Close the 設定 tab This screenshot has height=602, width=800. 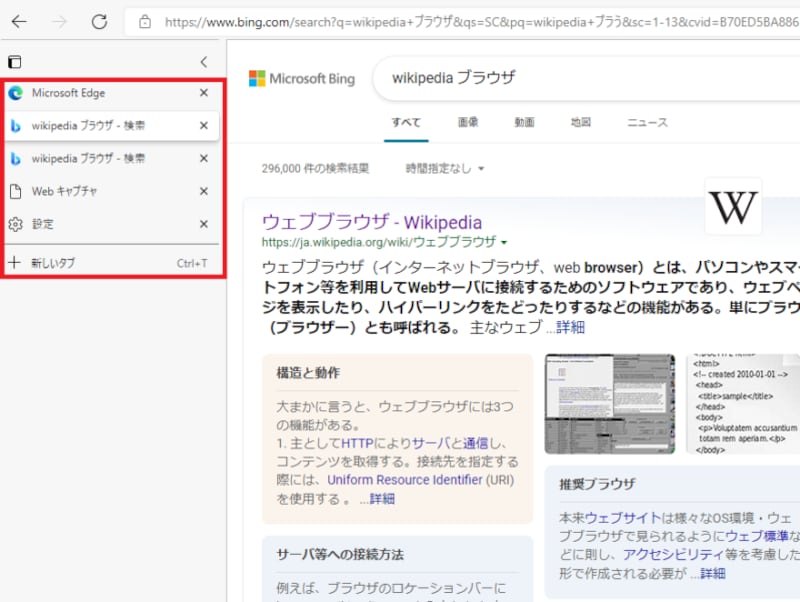click(x=204, y=224)
